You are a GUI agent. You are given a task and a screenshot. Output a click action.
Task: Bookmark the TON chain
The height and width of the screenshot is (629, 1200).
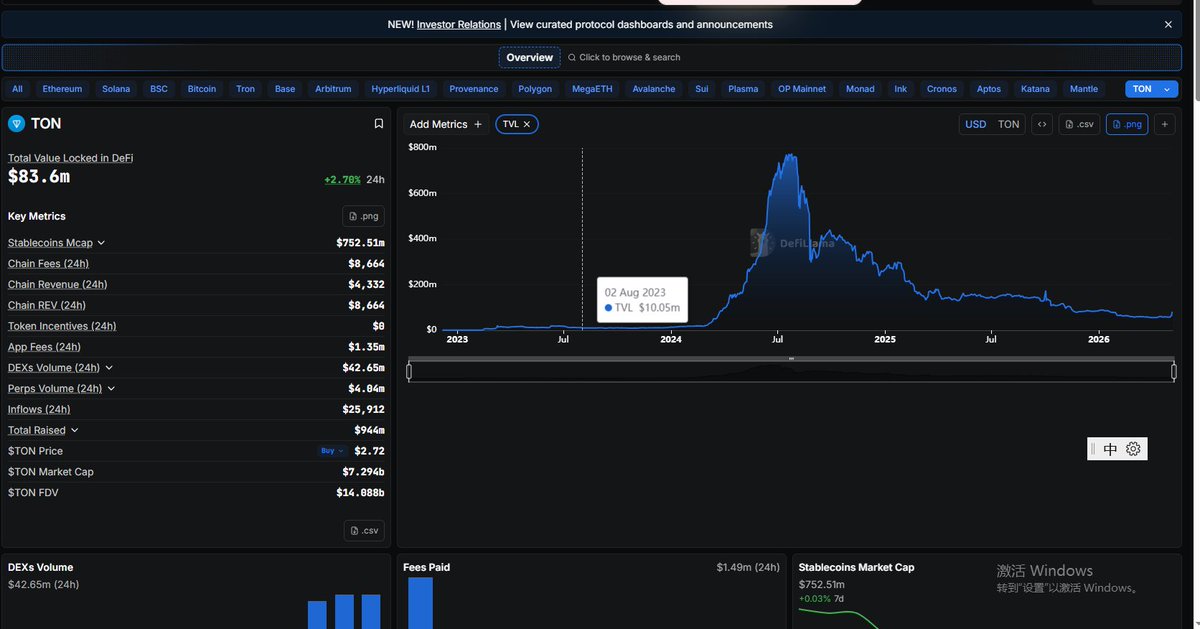(379, 124)
